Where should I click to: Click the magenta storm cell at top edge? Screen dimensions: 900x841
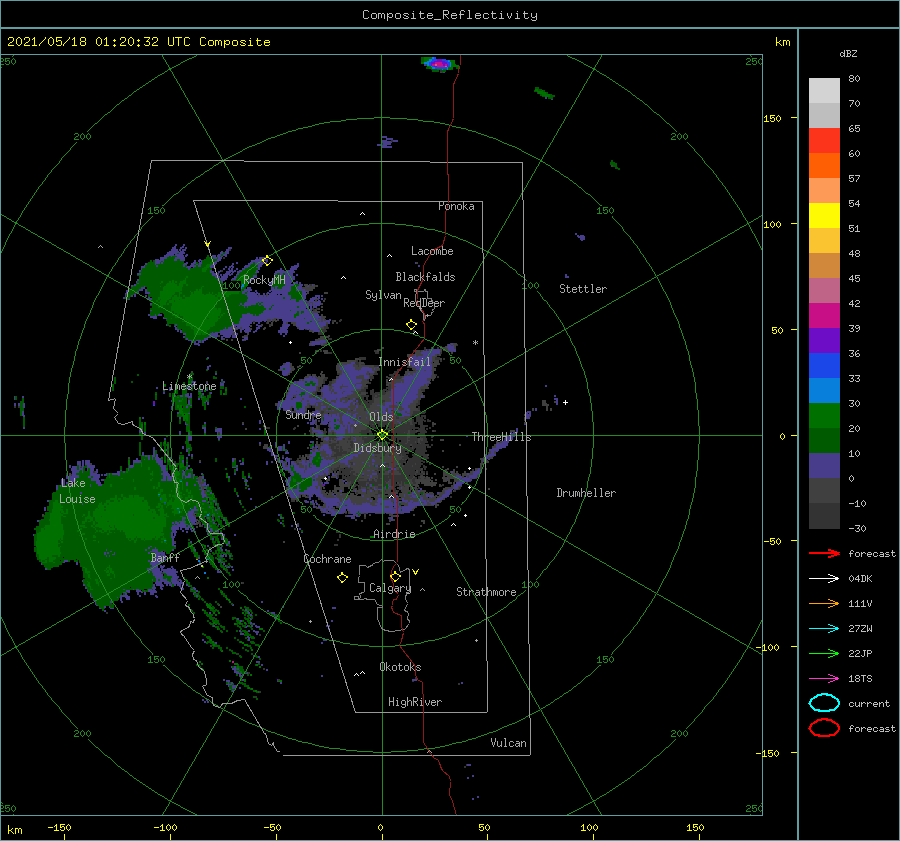440,64
